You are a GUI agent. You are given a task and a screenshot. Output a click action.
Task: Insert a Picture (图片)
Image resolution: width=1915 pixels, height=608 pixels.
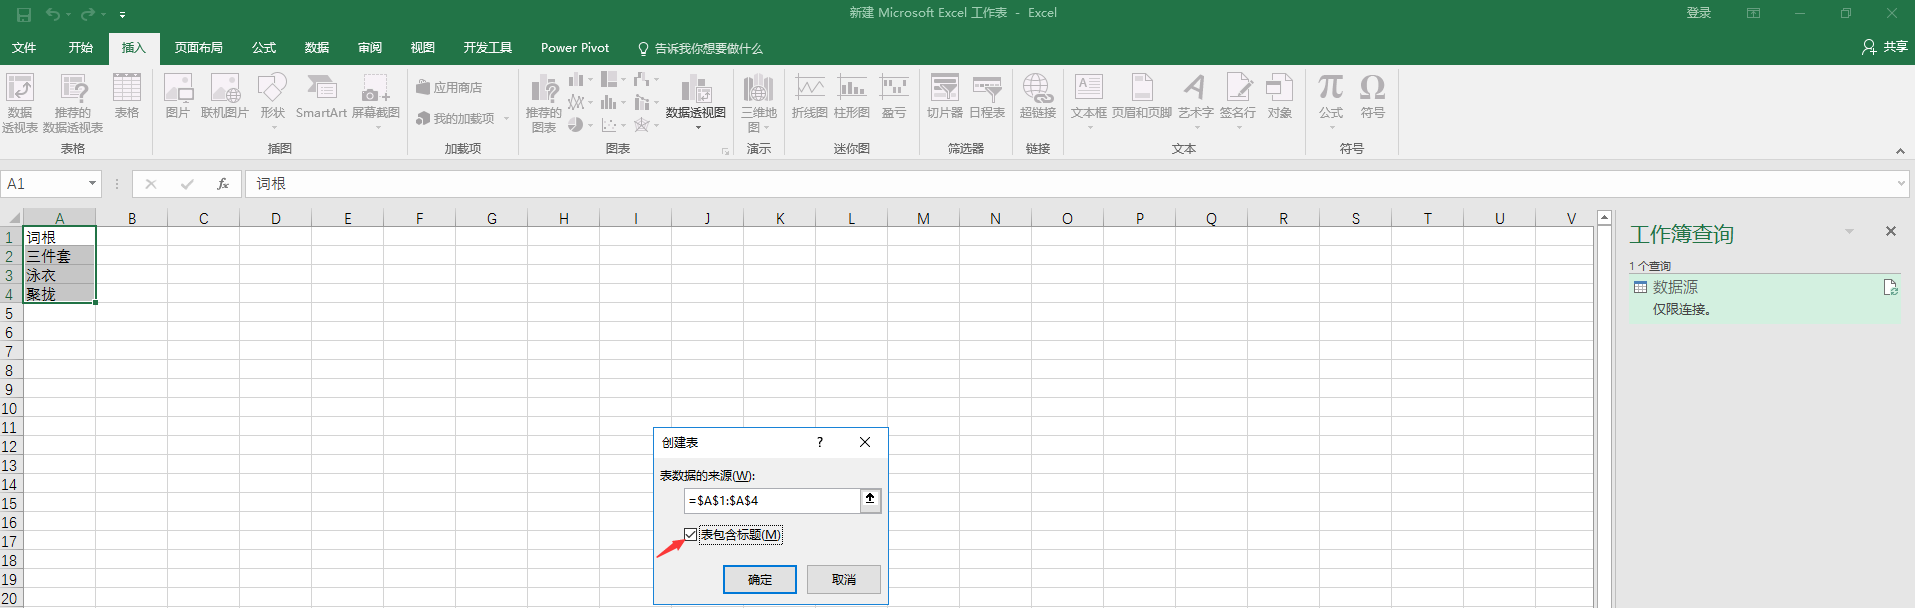coord(178,96)
